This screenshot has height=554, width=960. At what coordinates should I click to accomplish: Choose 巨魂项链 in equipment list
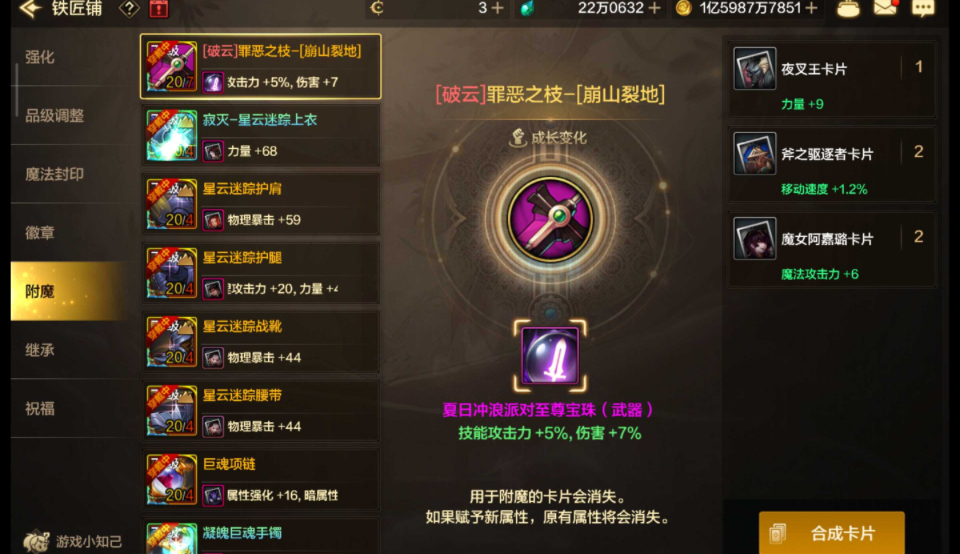(x=261, y=479)
